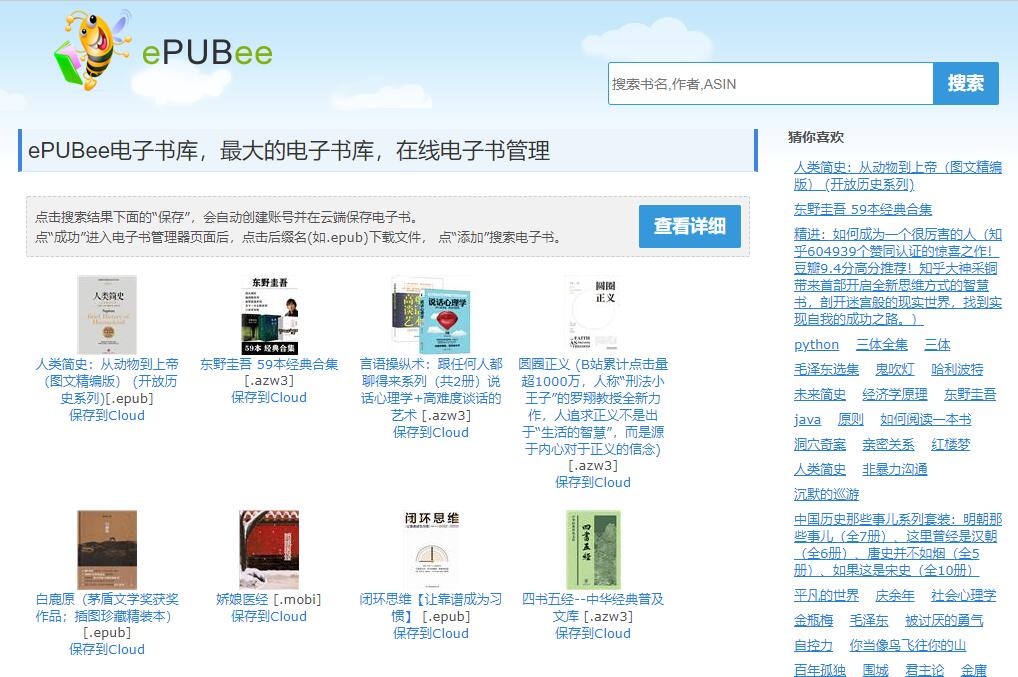
Task: Select the java tag link
Action: coord(807,419)
